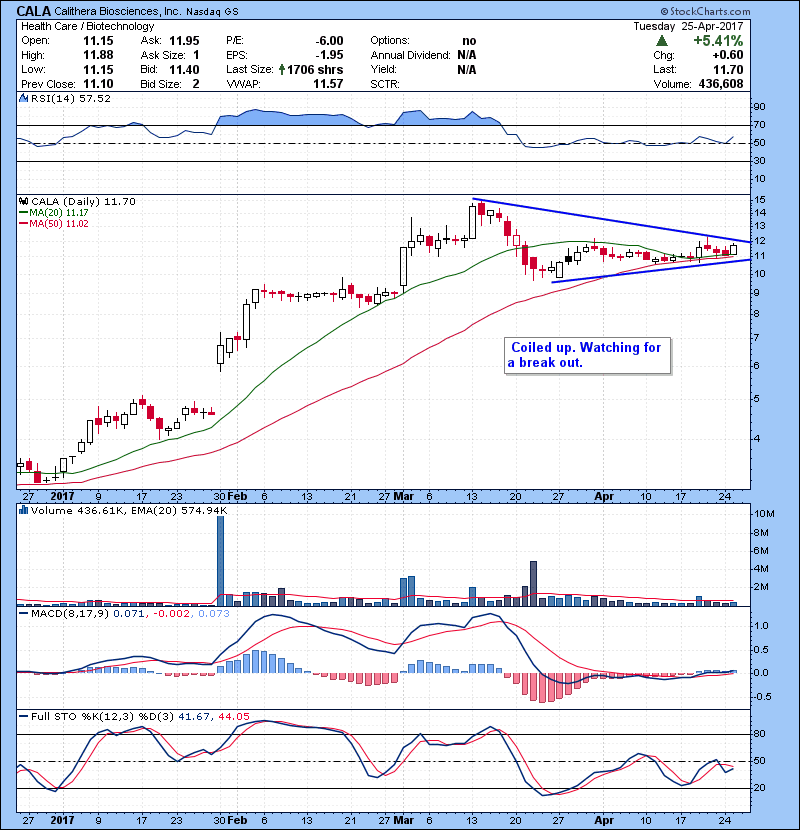Viewport: 800px width, 830px height.
Task: Click the green up triangle above +5.41%
Action: [661, 41]
